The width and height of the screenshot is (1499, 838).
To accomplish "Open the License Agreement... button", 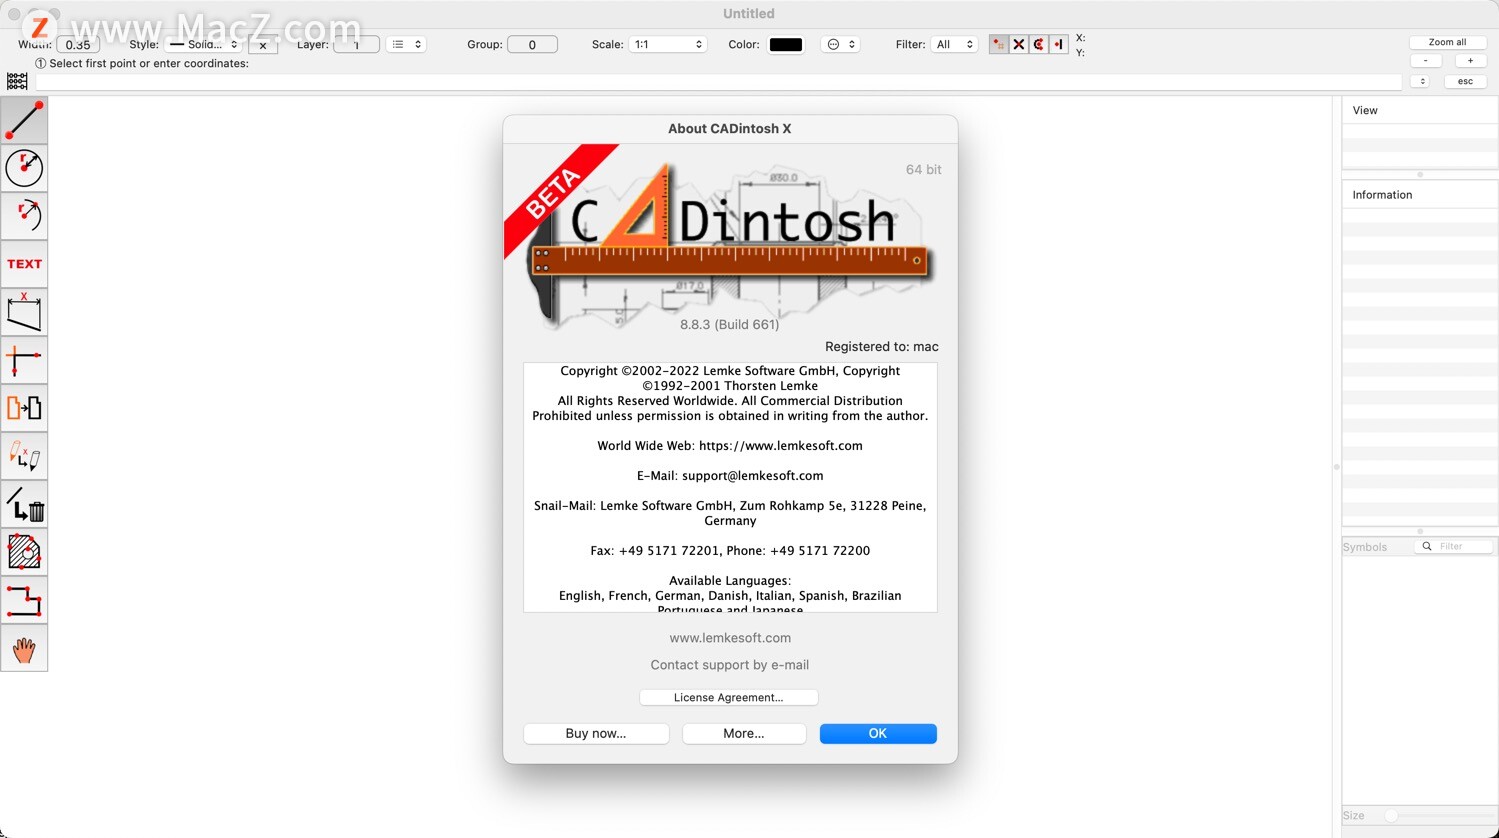I will (729, 697).
